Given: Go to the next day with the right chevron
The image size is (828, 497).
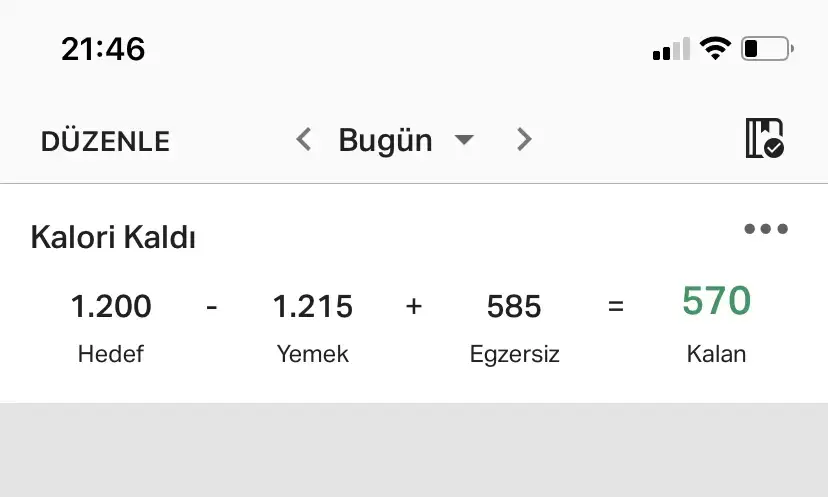Looking at the screenshot, I should [x=523, y=140].
